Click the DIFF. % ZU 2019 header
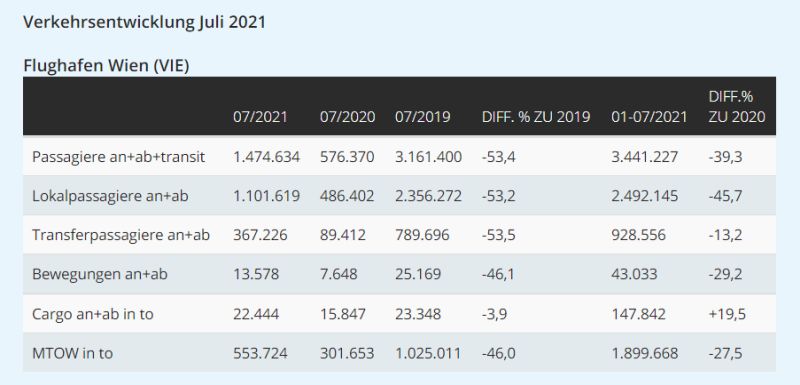 coord(536,117)
